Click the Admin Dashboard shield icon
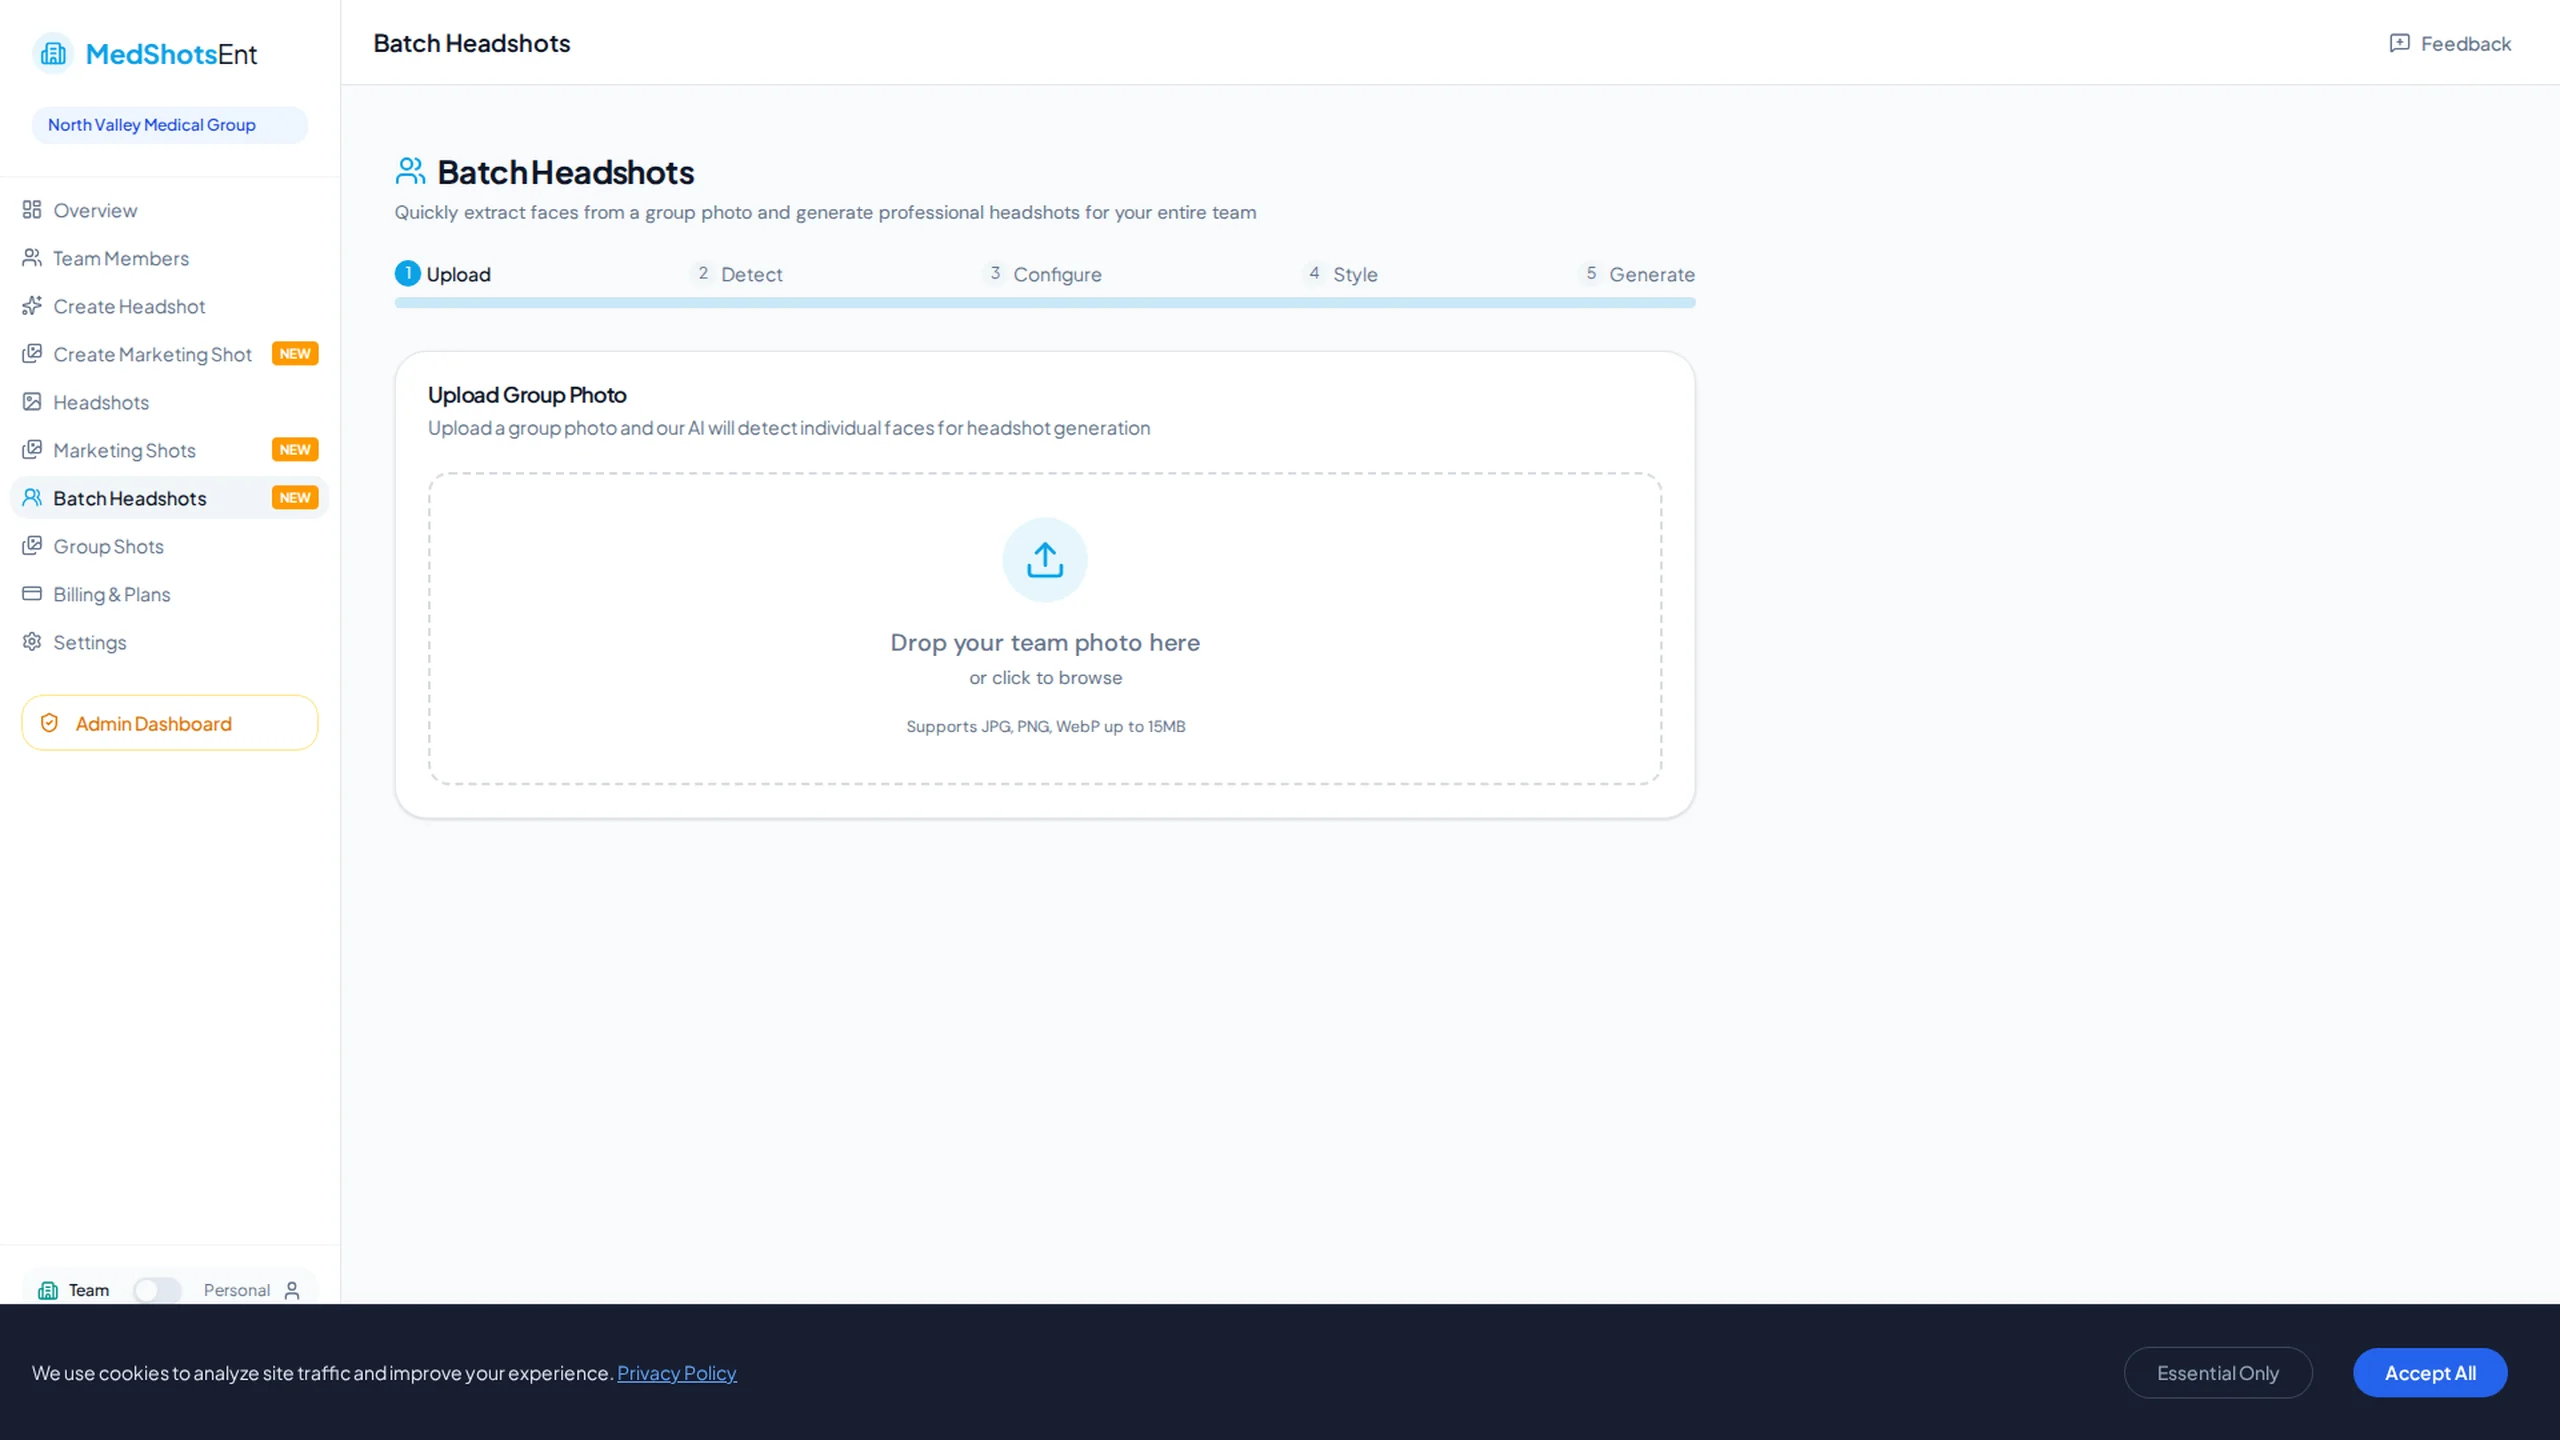This screenshot has width=2560, height=1440. pyautogui.click(x=49, y=723)
